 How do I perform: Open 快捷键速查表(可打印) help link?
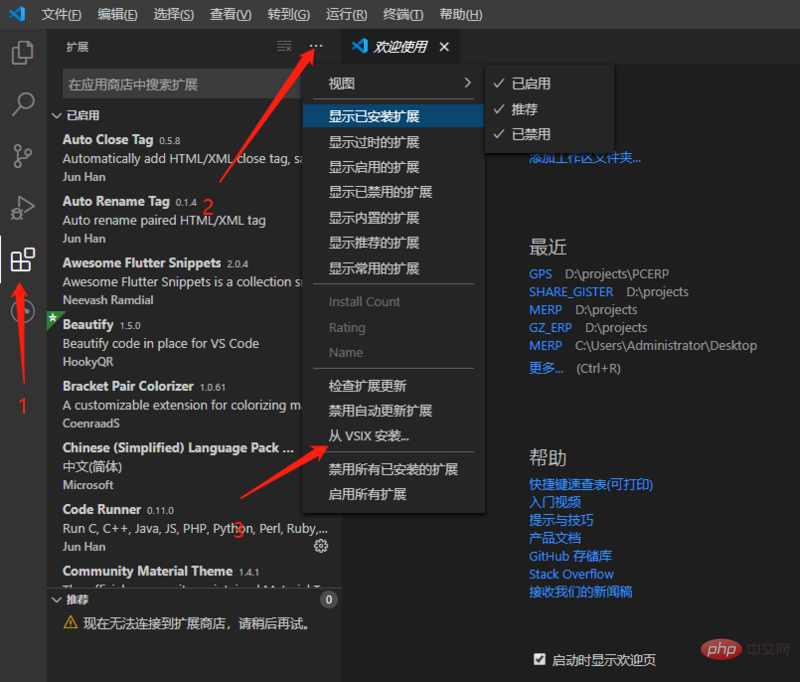click(x=591, y=484)
